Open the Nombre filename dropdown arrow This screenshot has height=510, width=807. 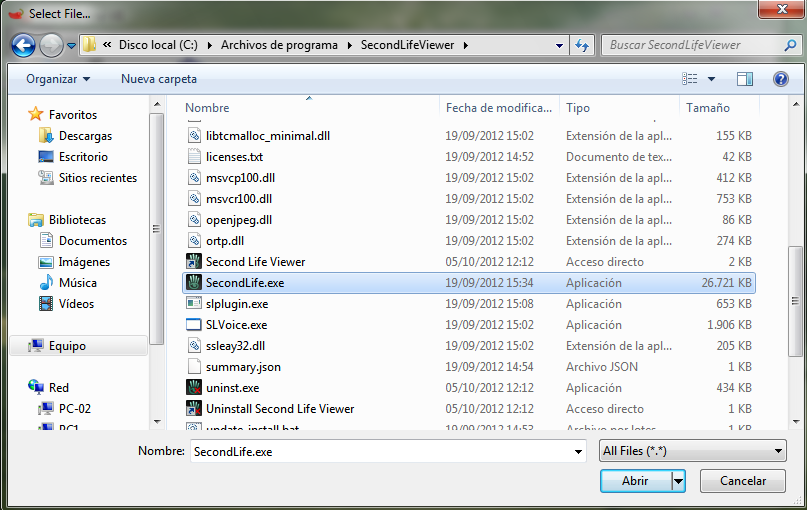pyautogui.click(x=578, y=452)
